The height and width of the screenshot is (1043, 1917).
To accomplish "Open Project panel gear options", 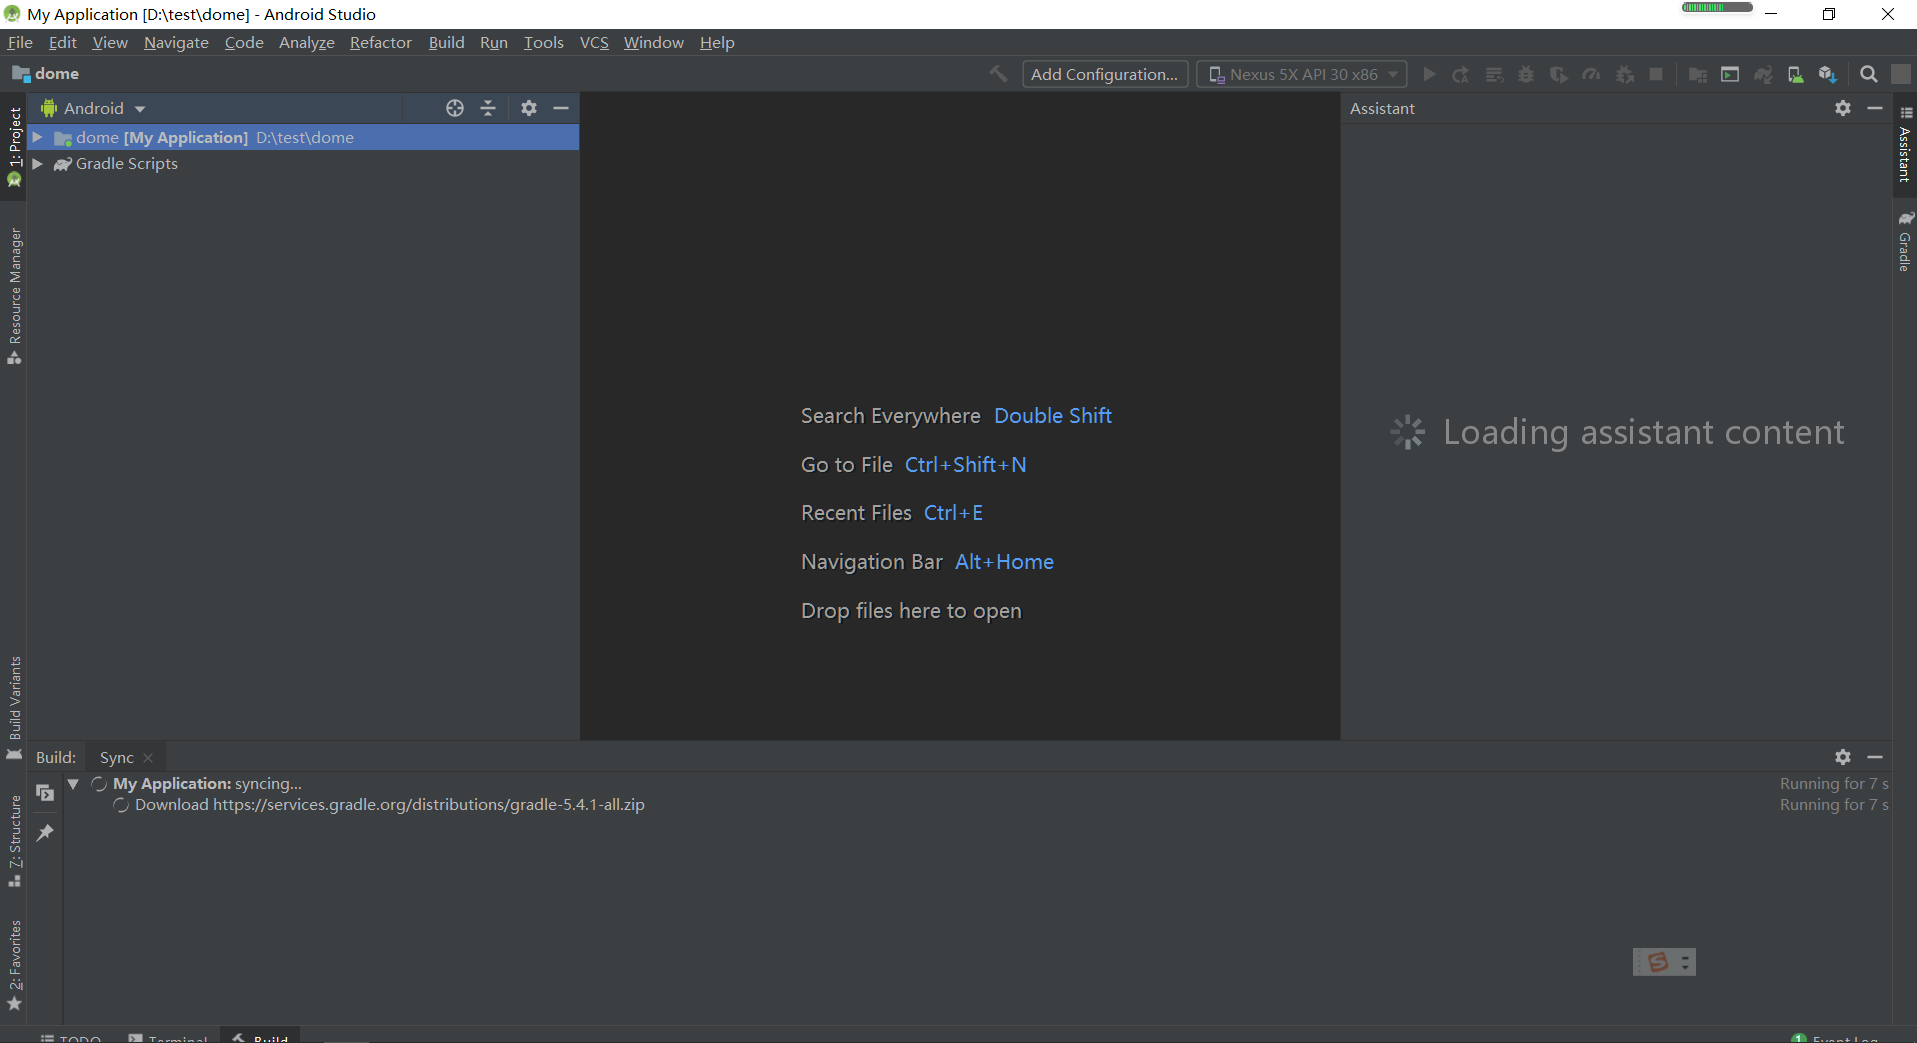I will click(529, 108).
